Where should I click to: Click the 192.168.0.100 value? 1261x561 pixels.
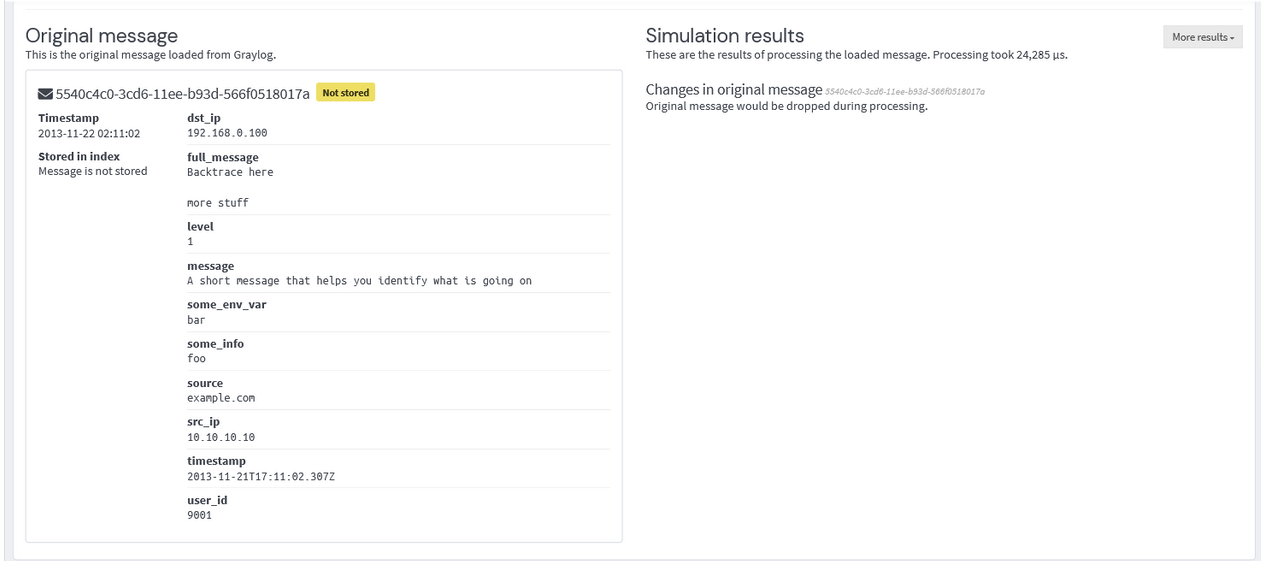pyautogui.click(x=227, y=133)
